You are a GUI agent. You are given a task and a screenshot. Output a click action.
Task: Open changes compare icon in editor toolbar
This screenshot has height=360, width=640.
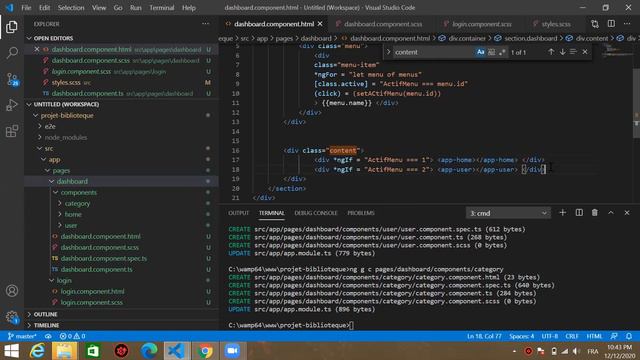pyautogui.click(x=595, y=24)
